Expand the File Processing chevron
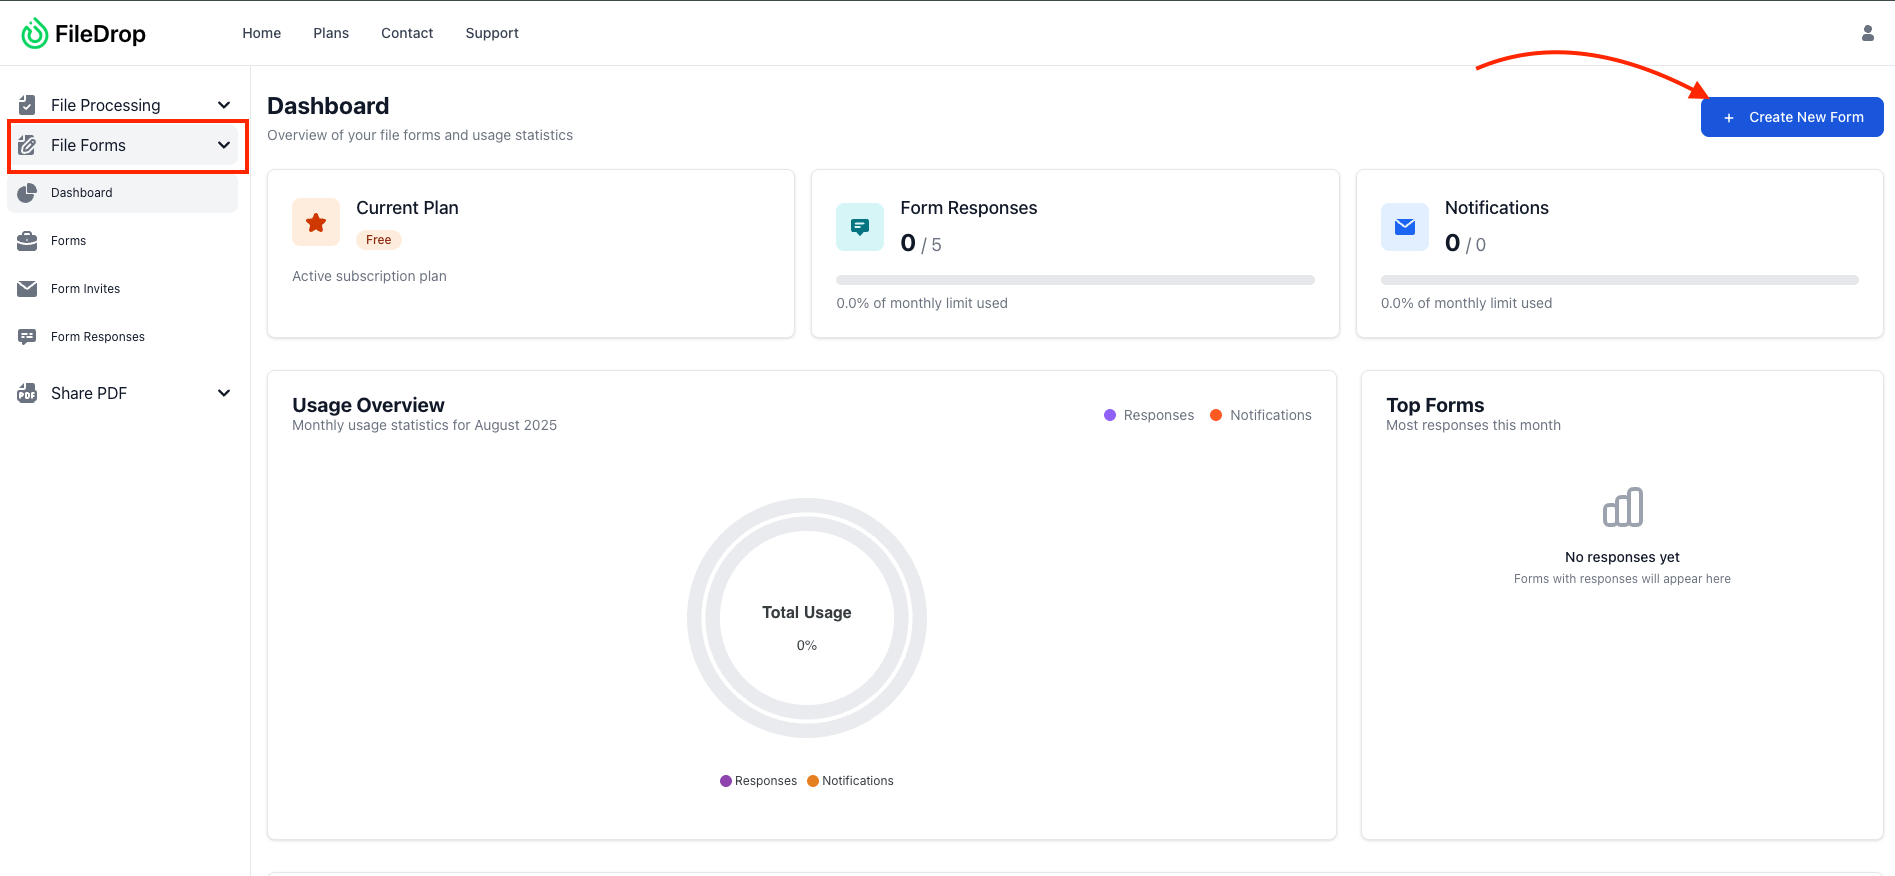The height and width of the screenshot is (876, 1895). click(x=224, y=105)
